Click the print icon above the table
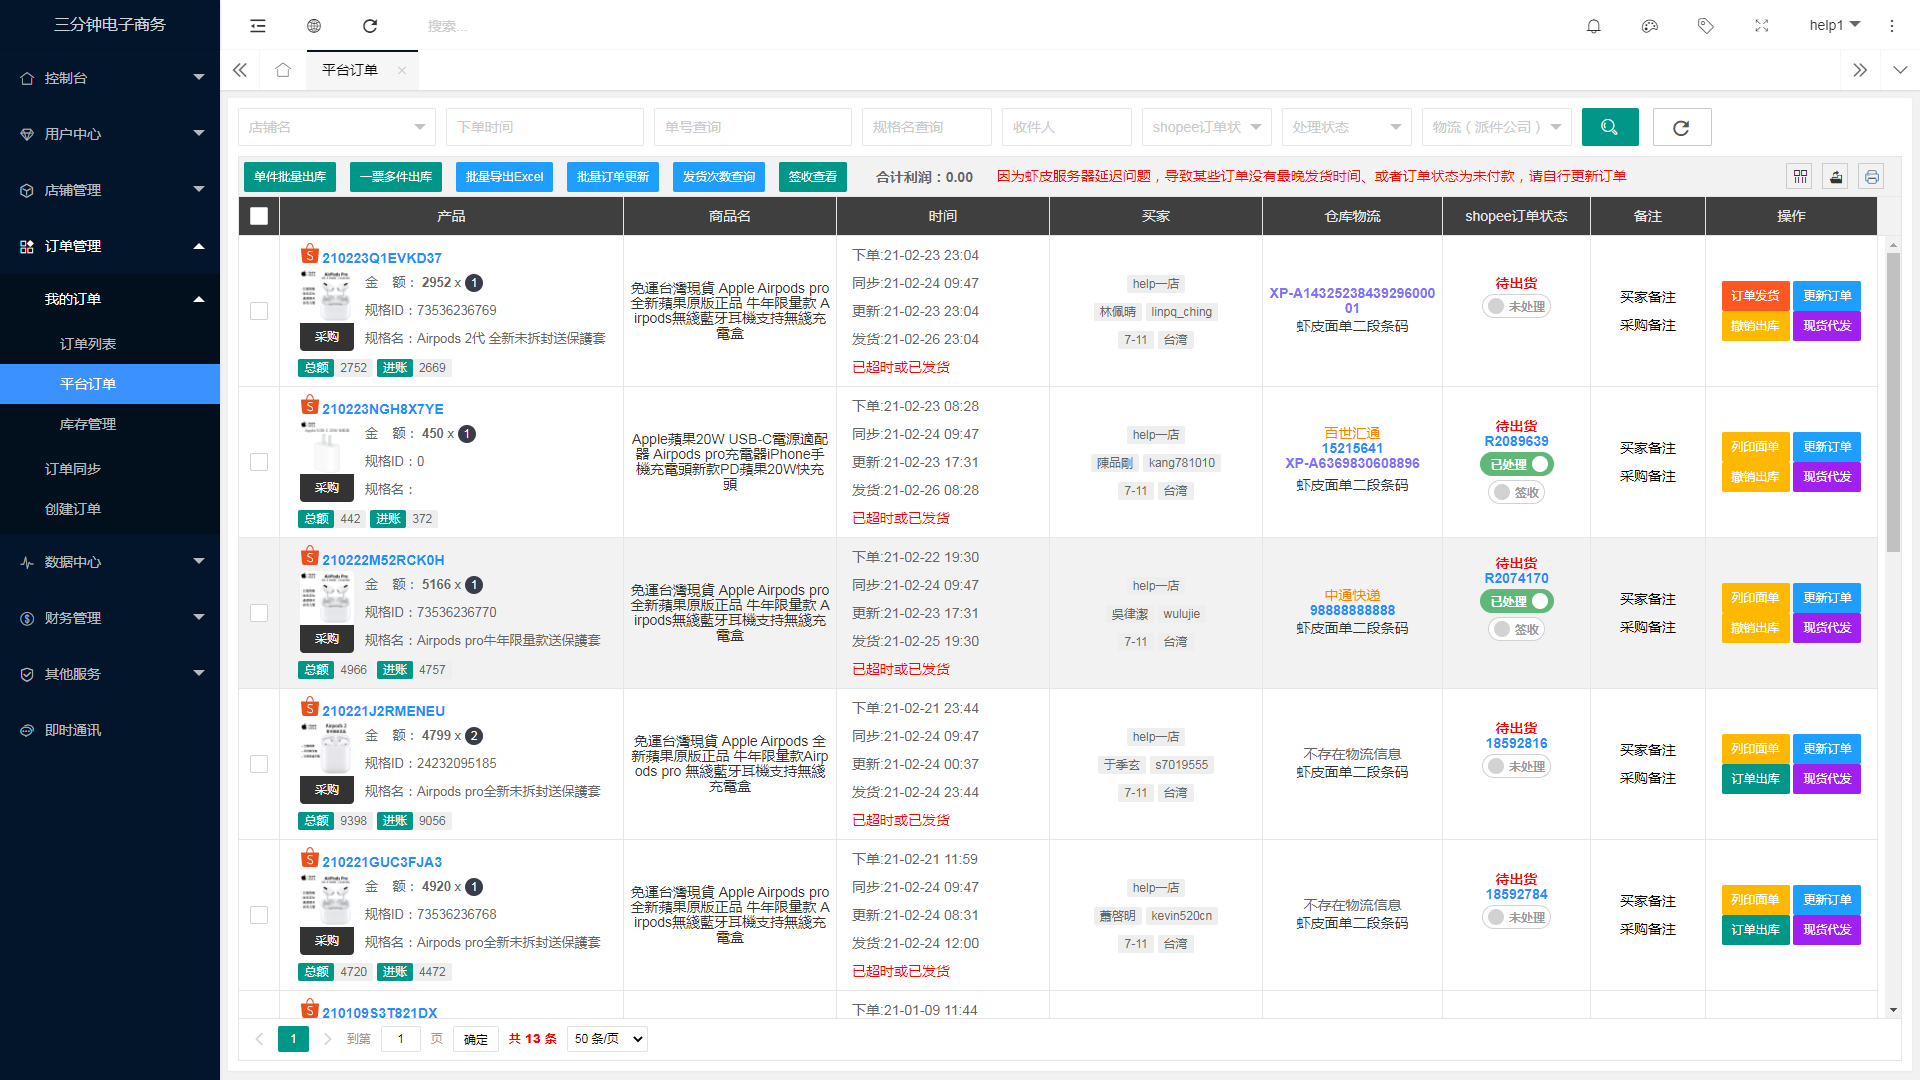The width and height of the screenshot is (1920, 1080). (x=1872, y=177)
